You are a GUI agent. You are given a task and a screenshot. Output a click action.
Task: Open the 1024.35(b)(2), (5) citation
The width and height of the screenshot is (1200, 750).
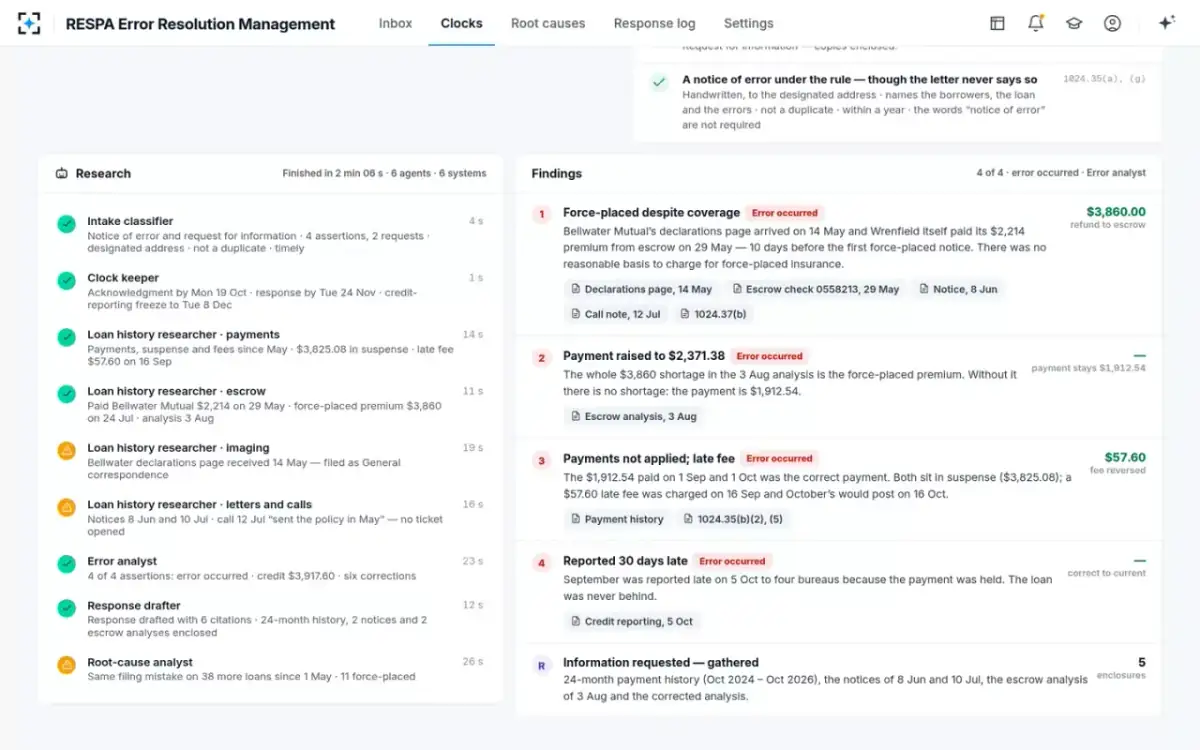pos(733,519)
